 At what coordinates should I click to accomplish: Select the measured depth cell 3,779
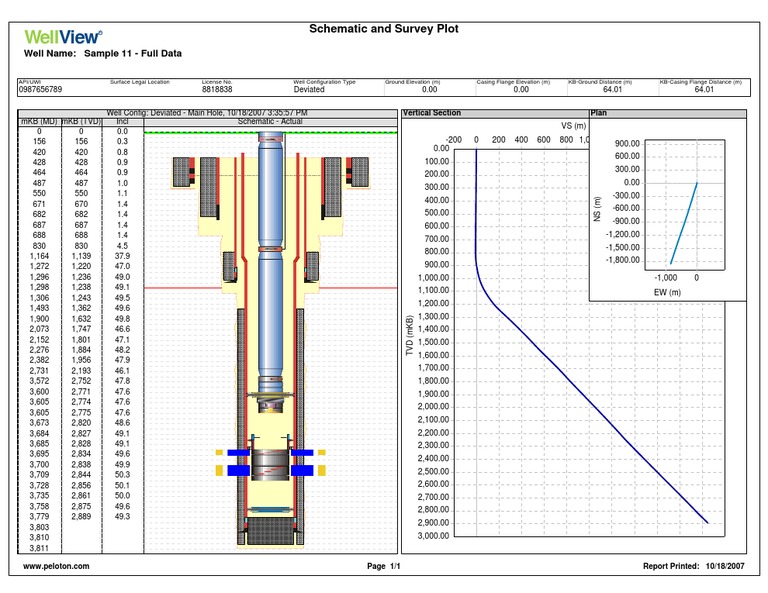(39, 516)
